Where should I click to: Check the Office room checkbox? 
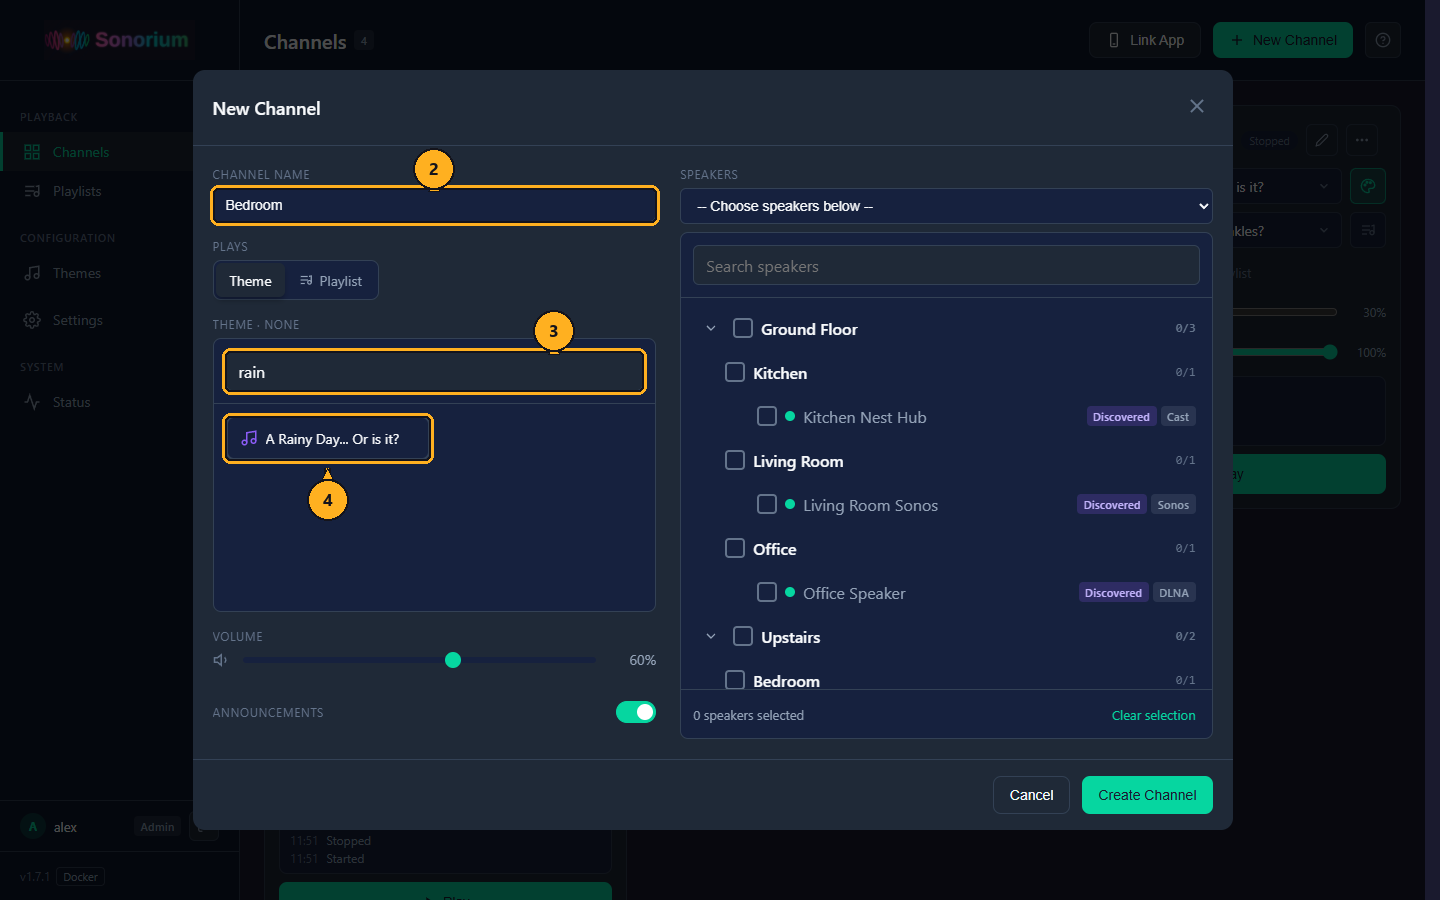[735, 548]
